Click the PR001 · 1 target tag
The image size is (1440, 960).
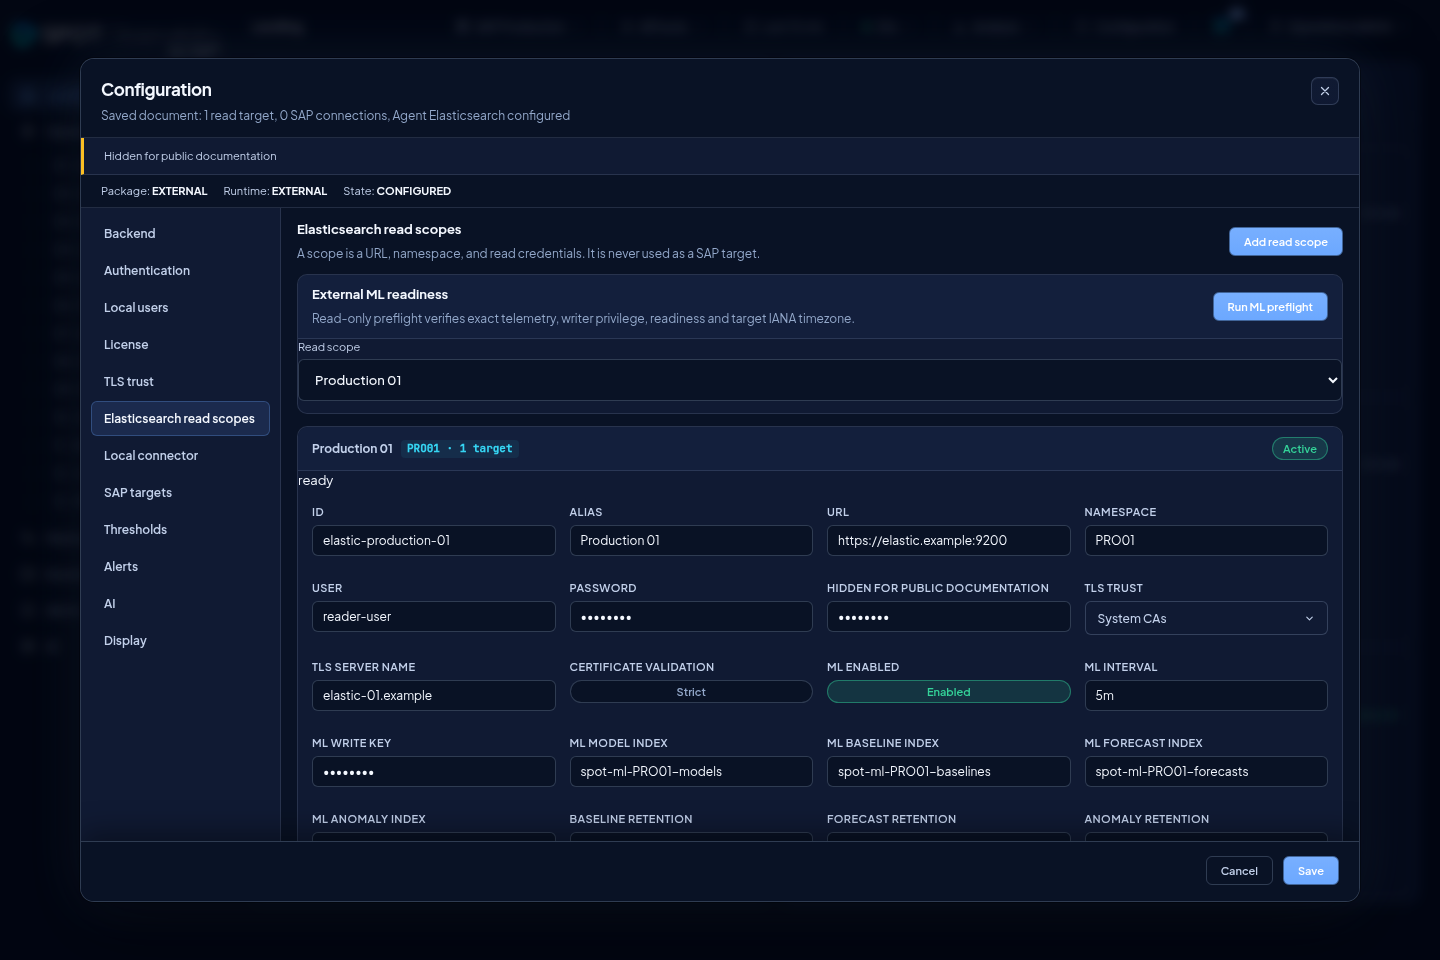click(x=460, y=449)
